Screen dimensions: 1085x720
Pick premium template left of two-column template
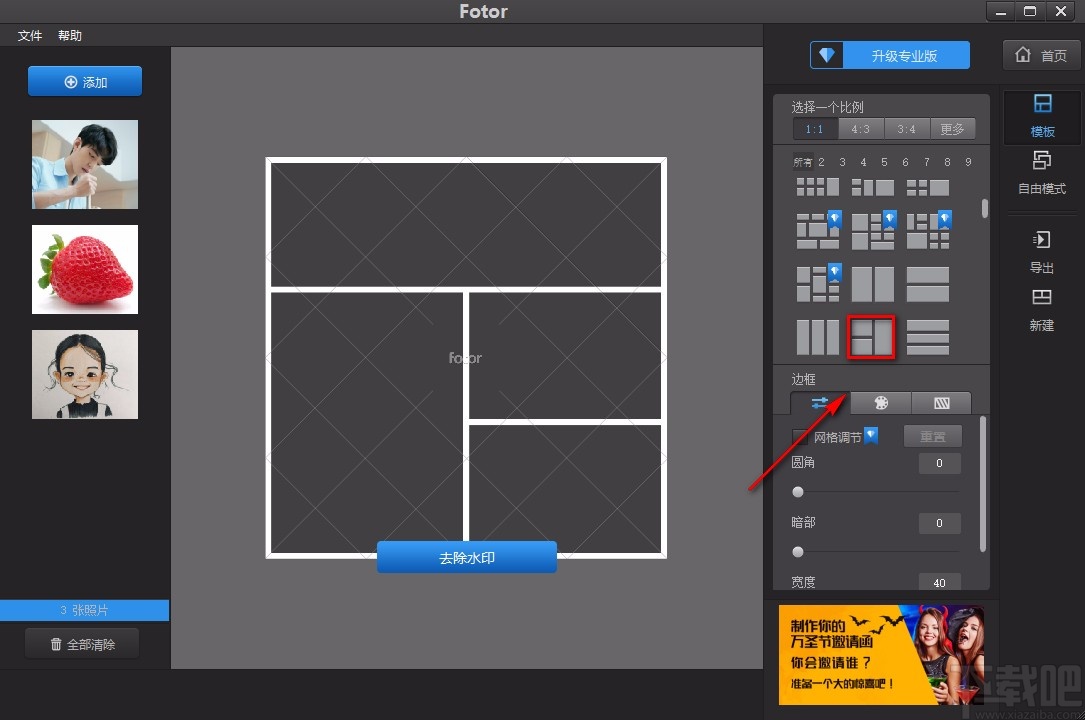[x=818, y=284]
